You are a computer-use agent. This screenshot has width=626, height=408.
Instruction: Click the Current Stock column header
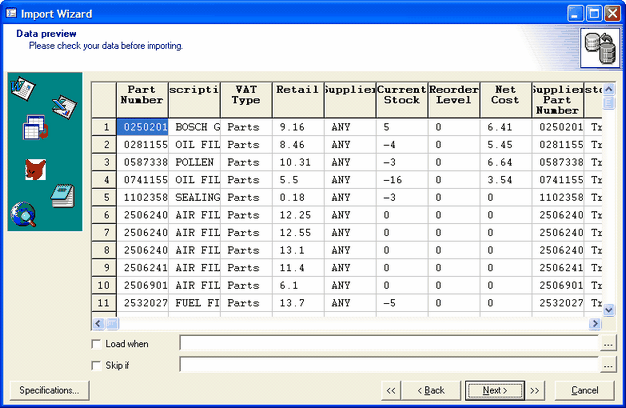coord(402,100)
